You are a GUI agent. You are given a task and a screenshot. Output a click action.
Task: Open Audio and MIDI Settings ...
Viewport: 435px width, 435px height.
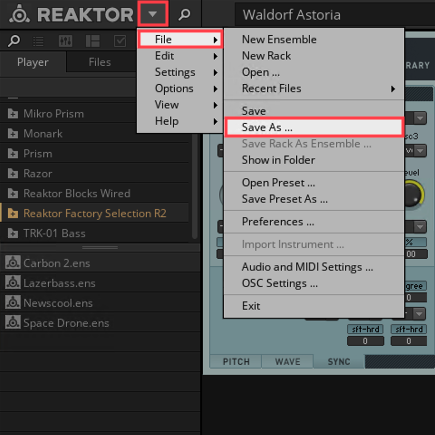pos(314,267)
